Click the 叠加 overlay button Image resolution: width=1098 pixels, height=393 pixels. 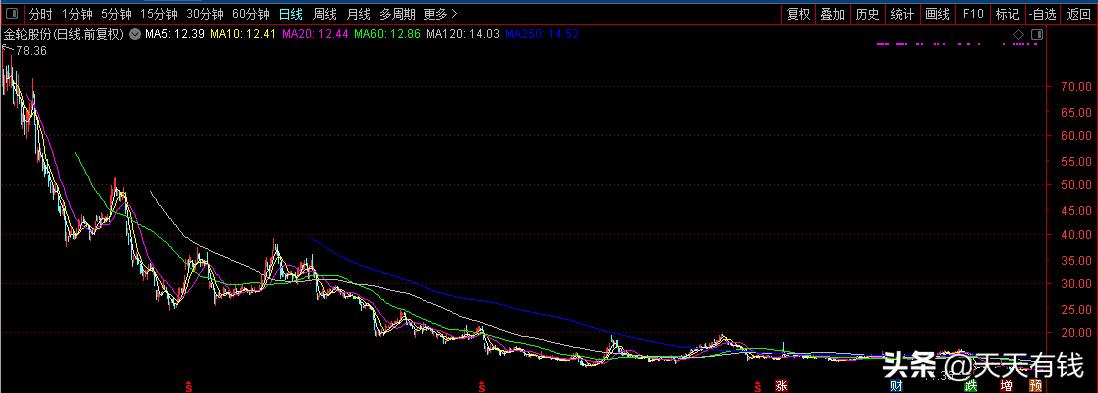[x=833, y=14]
